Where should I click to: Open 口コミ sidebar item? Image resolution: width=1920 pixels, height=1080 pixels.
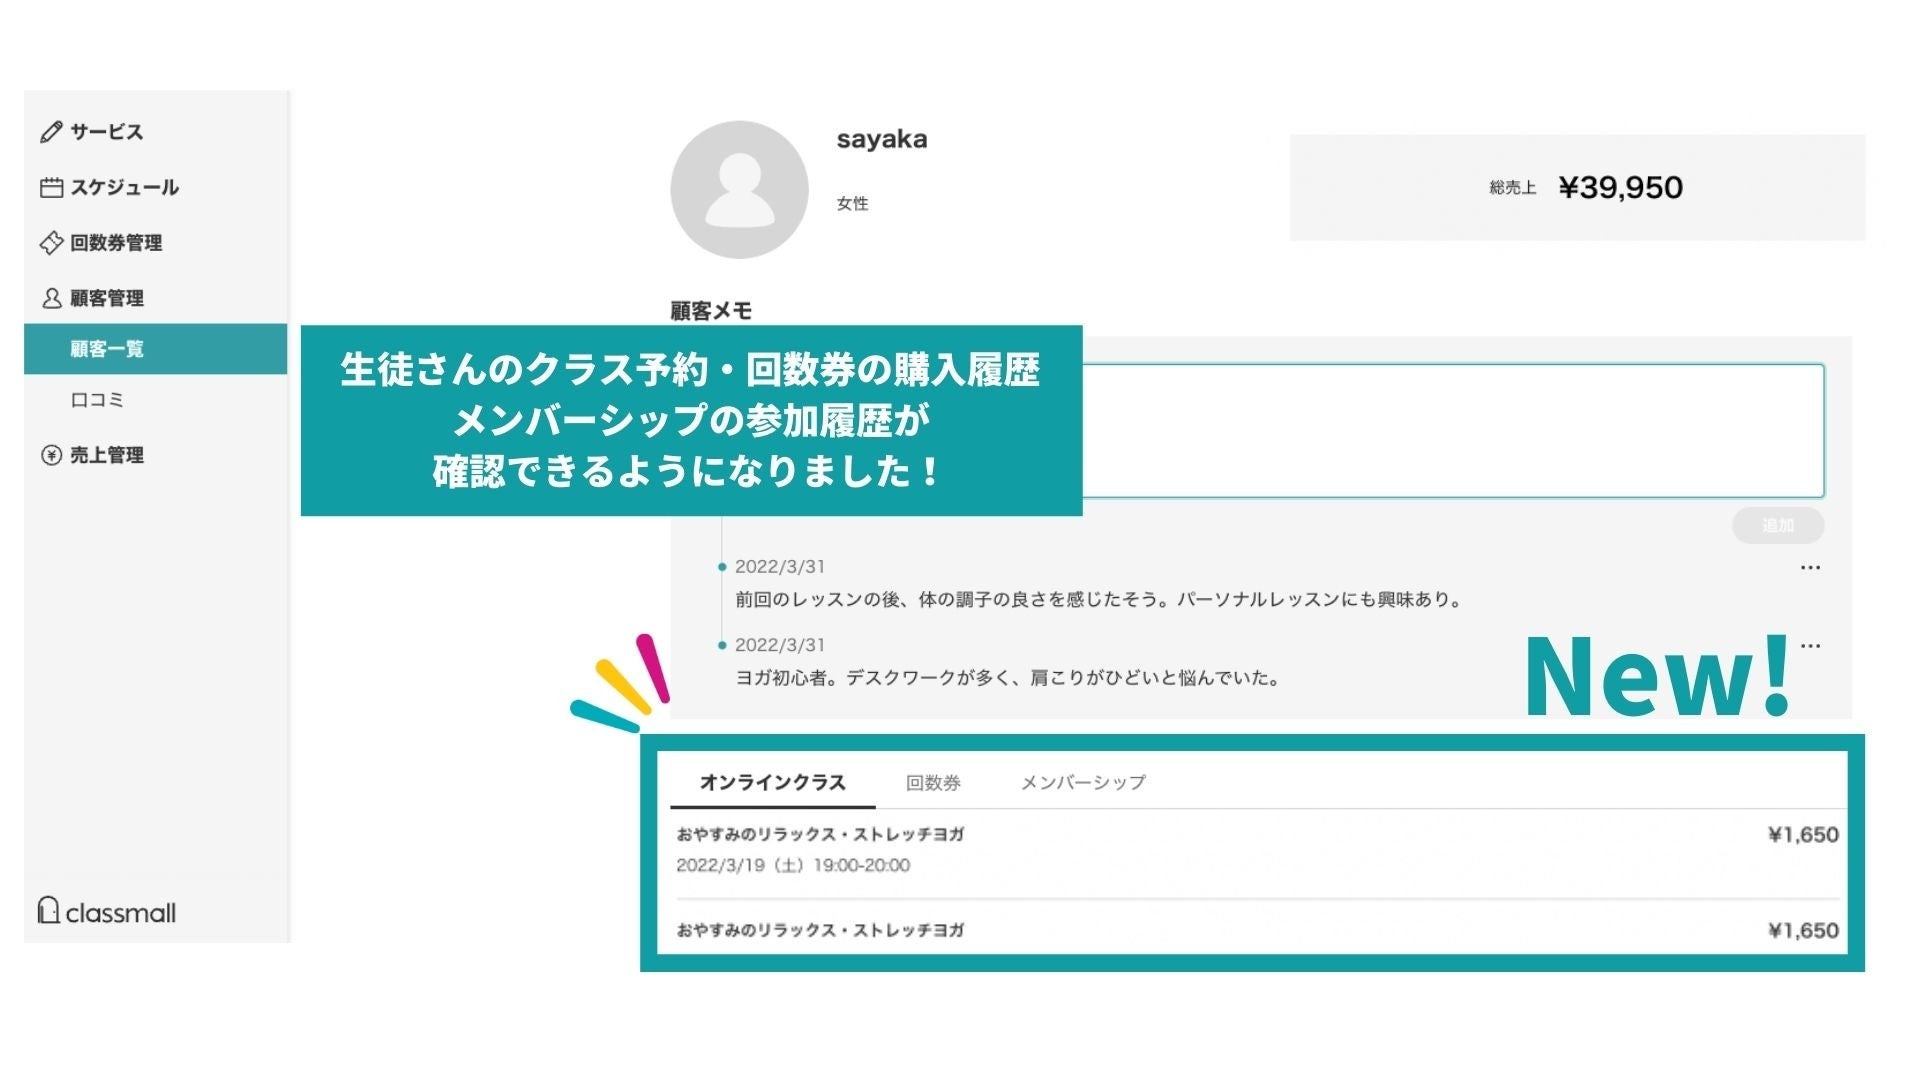click(x=97, y=400)
